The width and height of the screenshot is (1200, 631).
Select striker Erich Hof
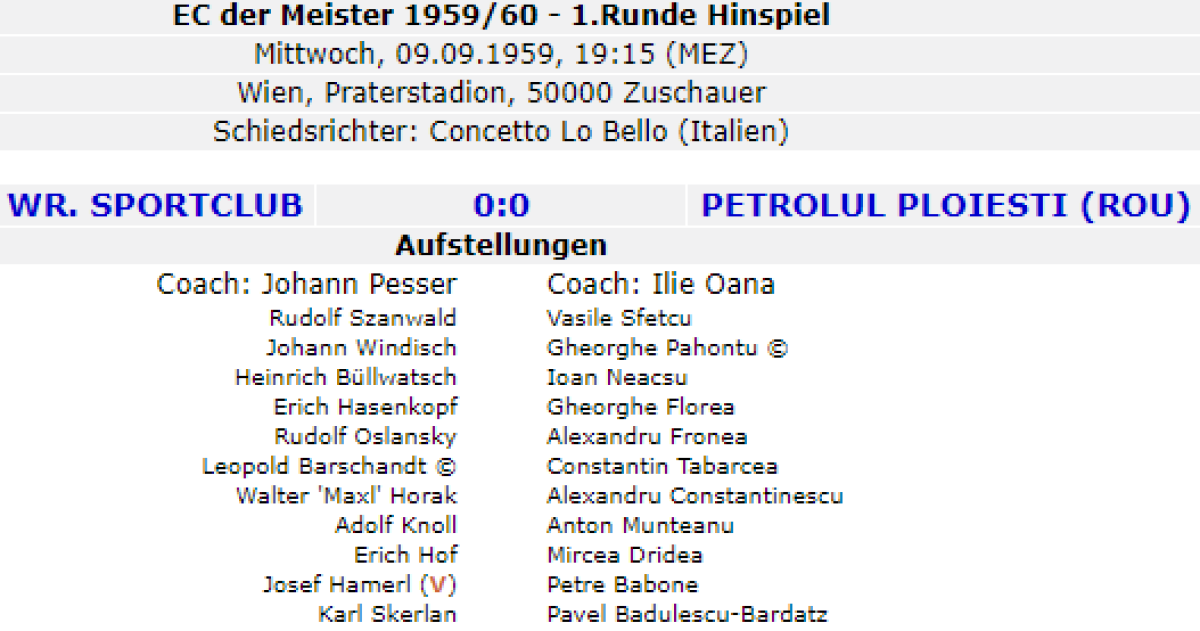click(x=405, y=555)
